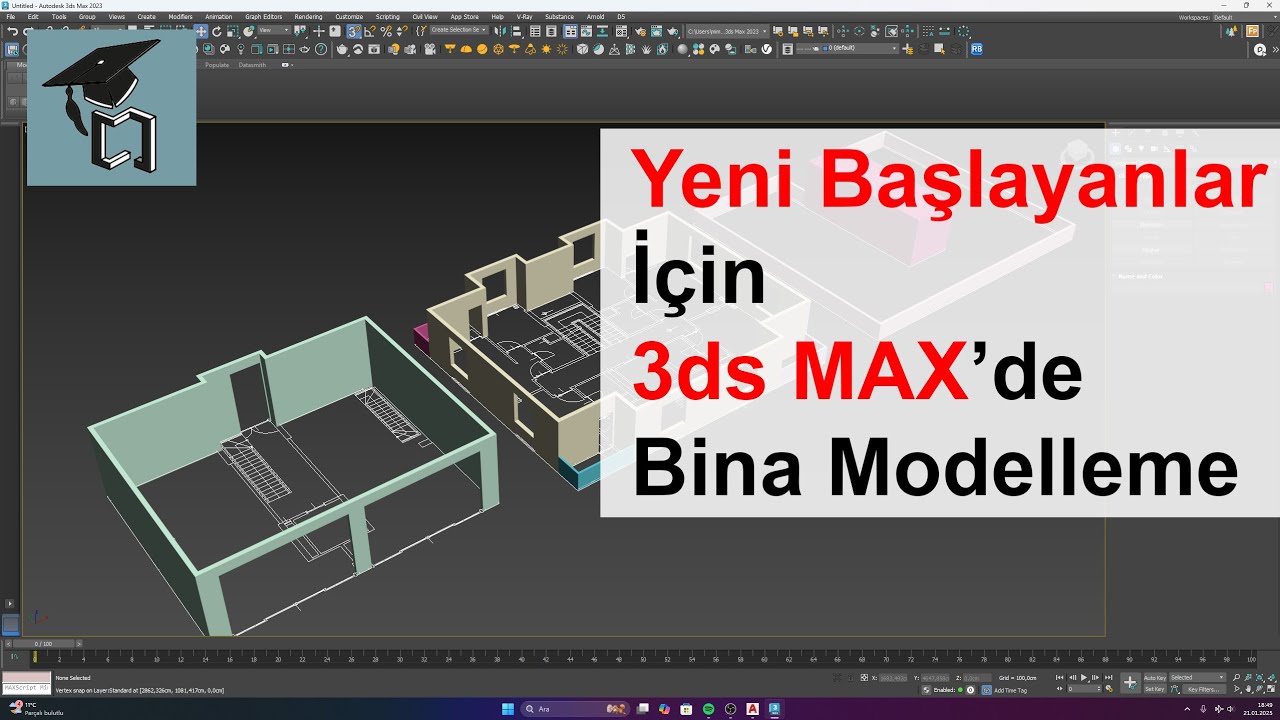The width and height of the screenshot is (1280, 720).
Task: Open the V-Ray menu
Action: pos(525,17)
